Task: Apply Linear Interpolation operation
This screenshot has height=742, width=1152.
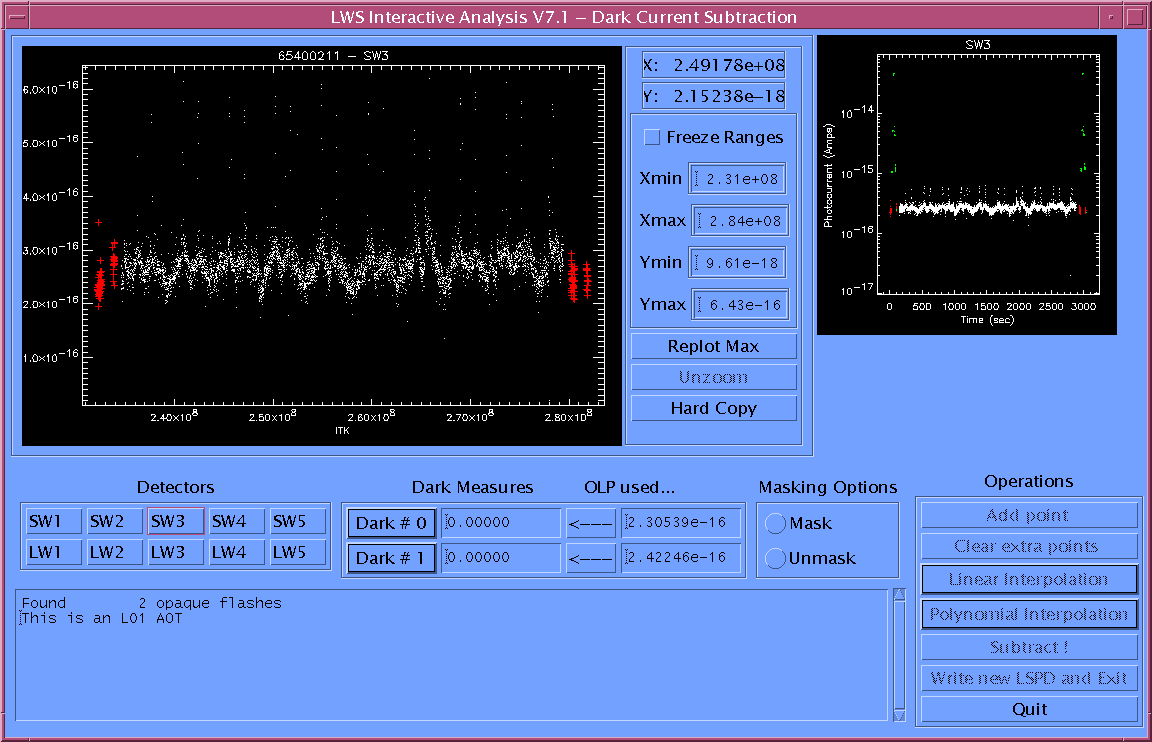Action: [1028, 579]
